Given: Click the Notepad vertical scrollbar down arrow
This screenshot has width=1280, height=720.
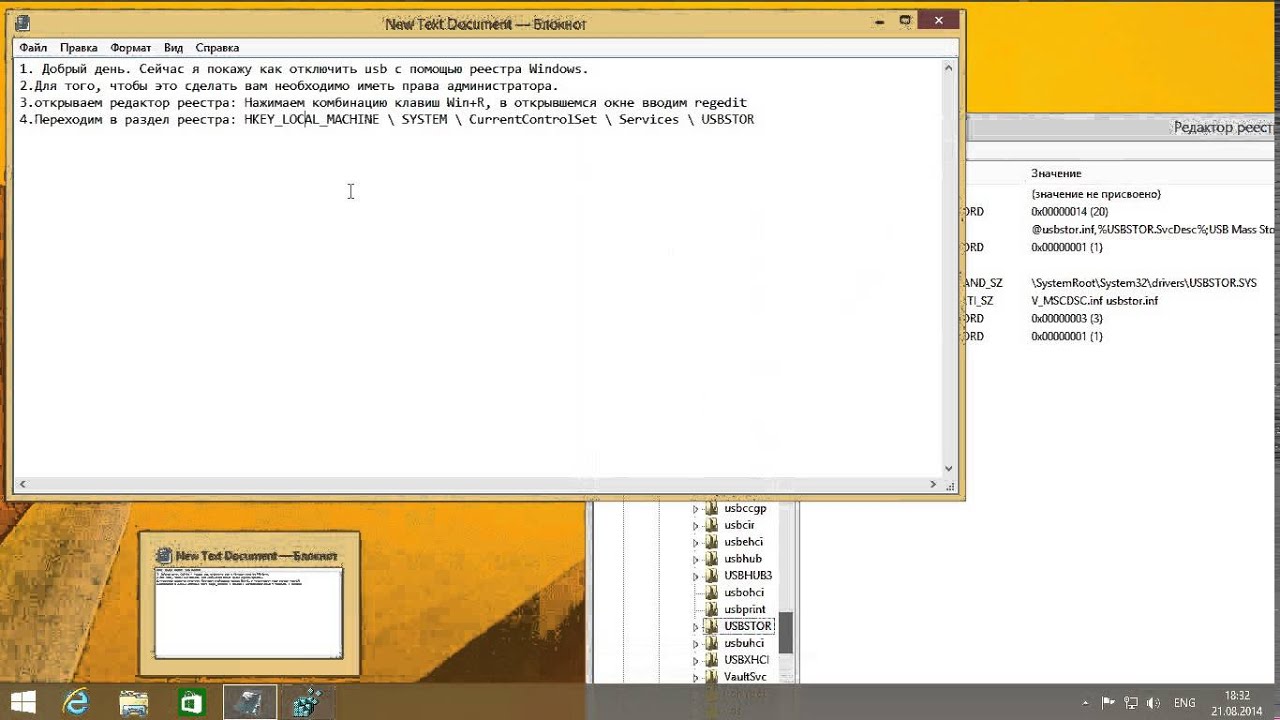Looking at the screenshot, I should click(949, 468).
